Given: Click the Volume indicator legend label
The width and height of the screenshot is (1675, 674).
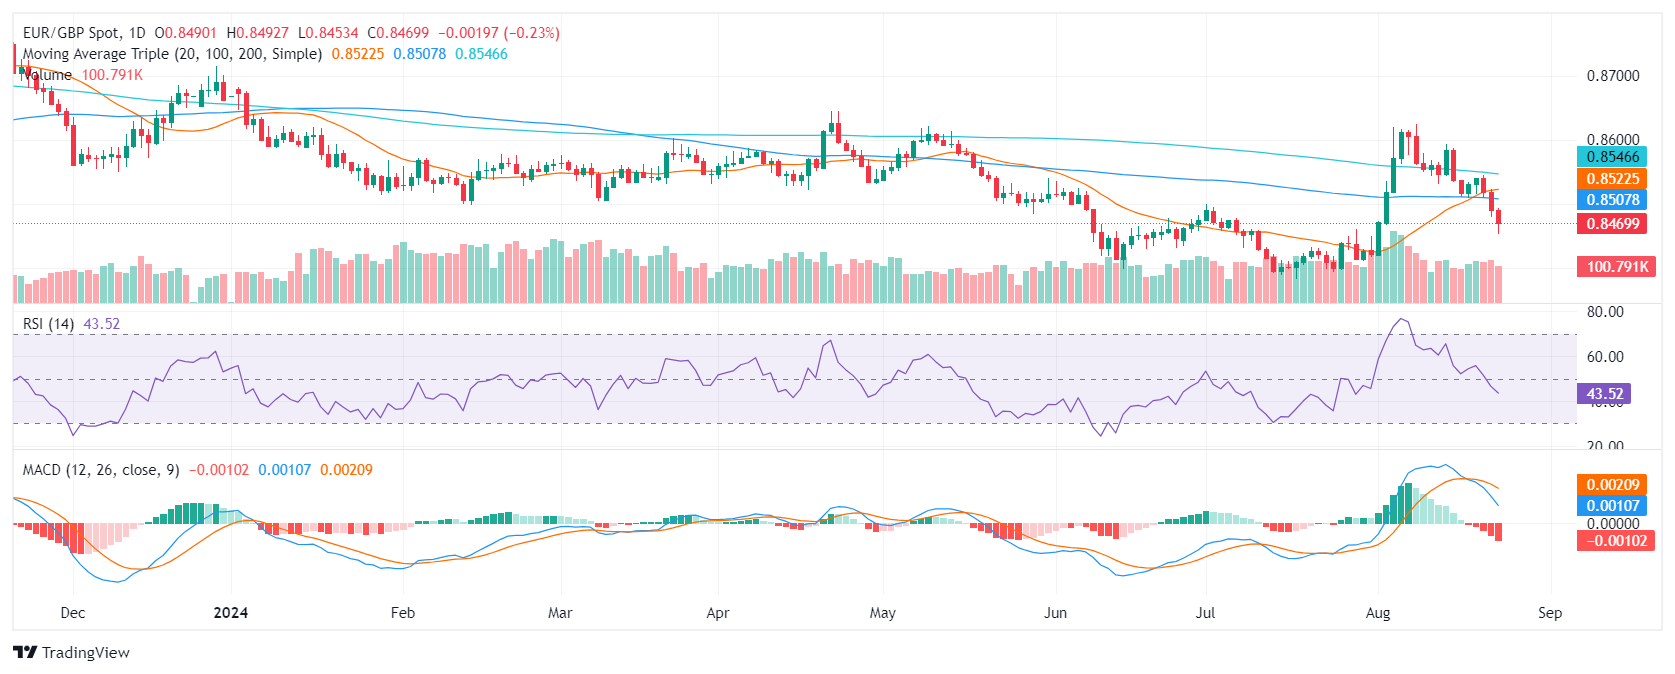Looking at the screenshot, I should 49,75.
